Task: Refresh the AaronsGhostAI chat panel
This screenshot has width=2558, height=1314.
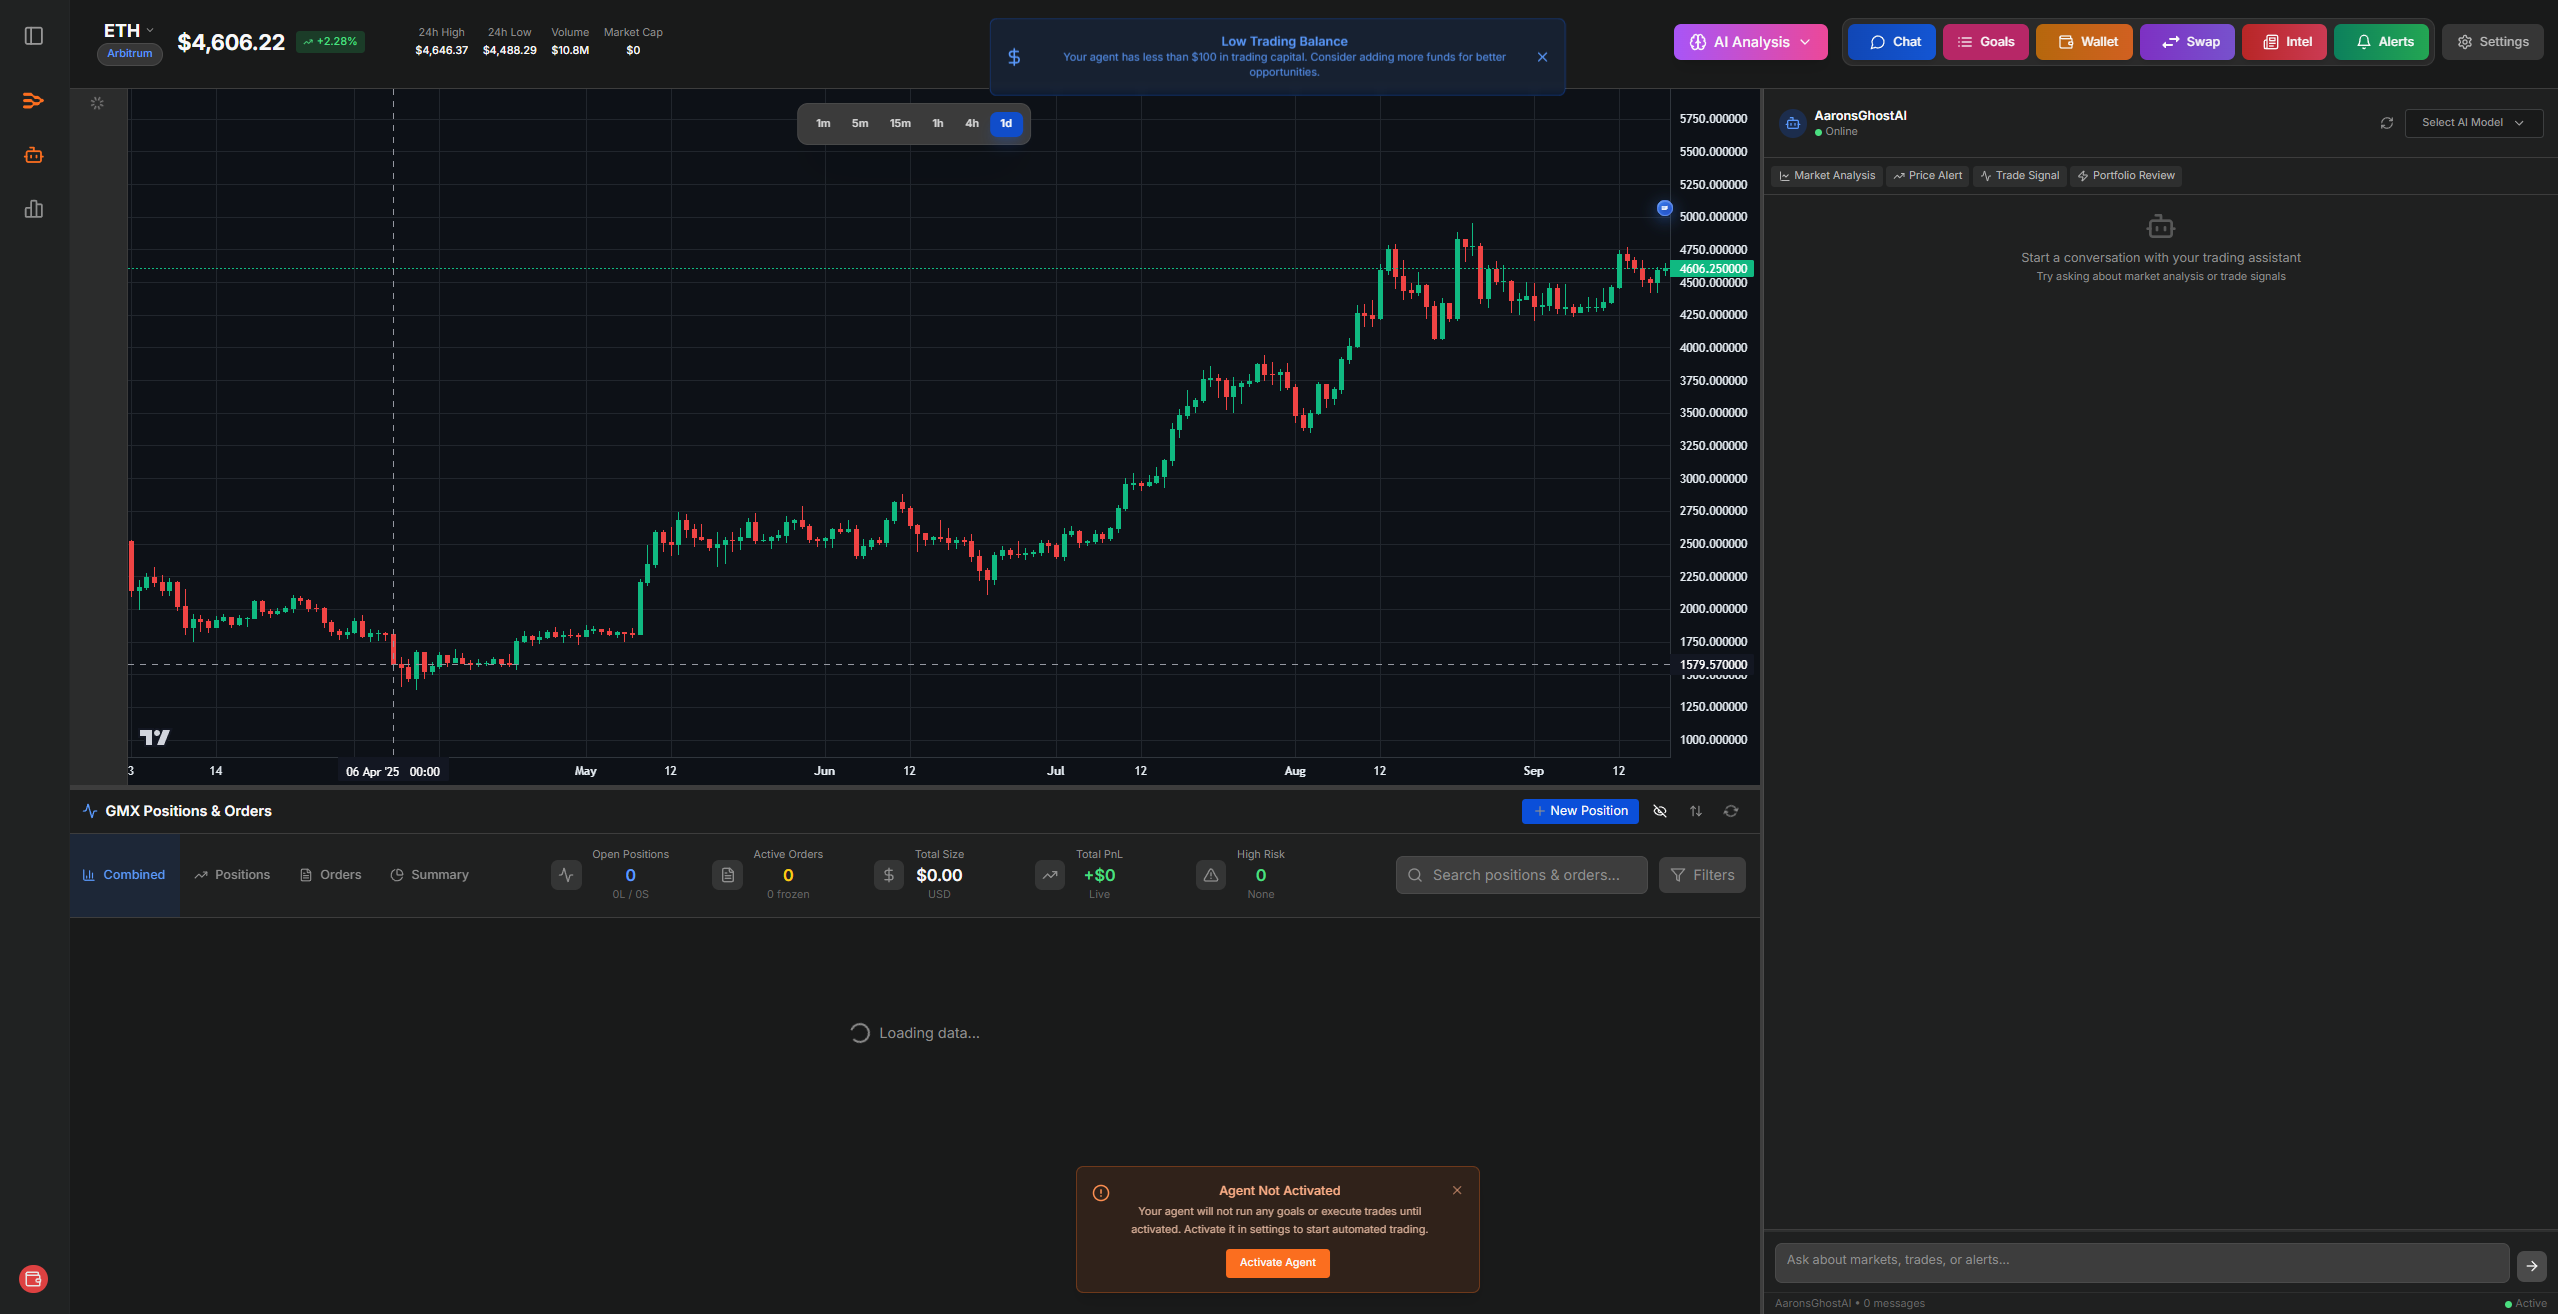Action: click(x=2387, y=123)
